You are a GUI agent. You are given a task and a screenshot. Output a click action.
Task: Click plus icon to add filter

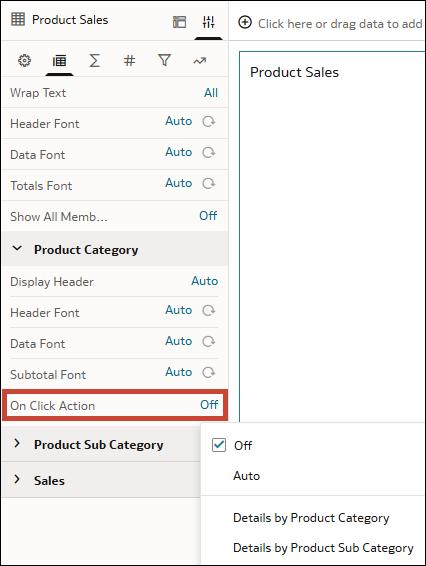coord(245,22)
